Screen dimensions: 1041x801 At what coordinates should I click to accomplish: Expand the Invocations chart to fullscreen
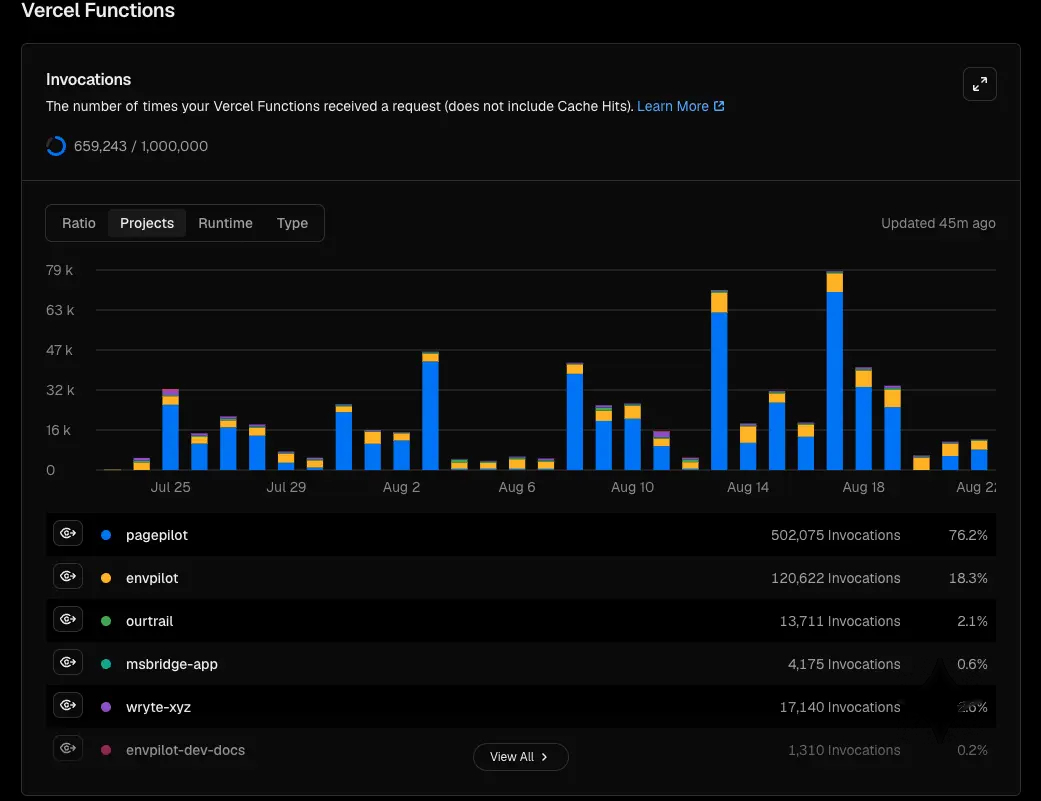(x=979, y=84)
